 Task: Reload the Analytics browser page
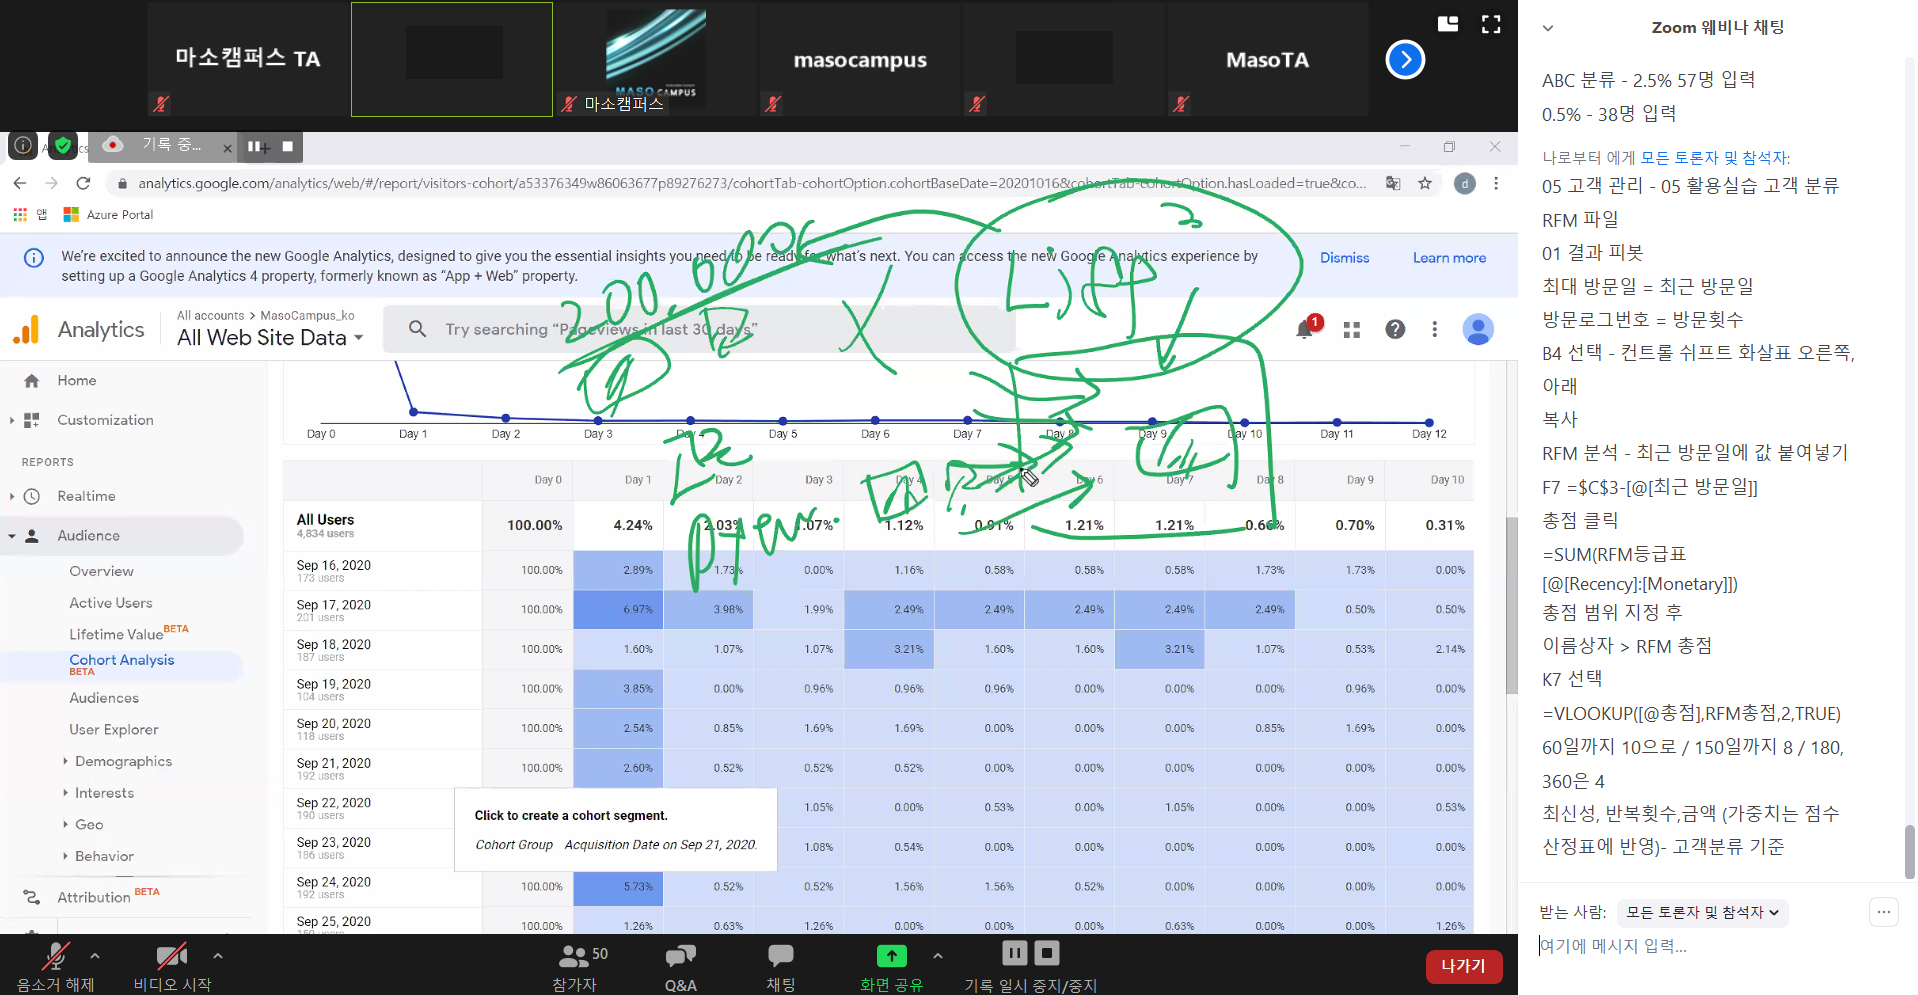(84, 183)
